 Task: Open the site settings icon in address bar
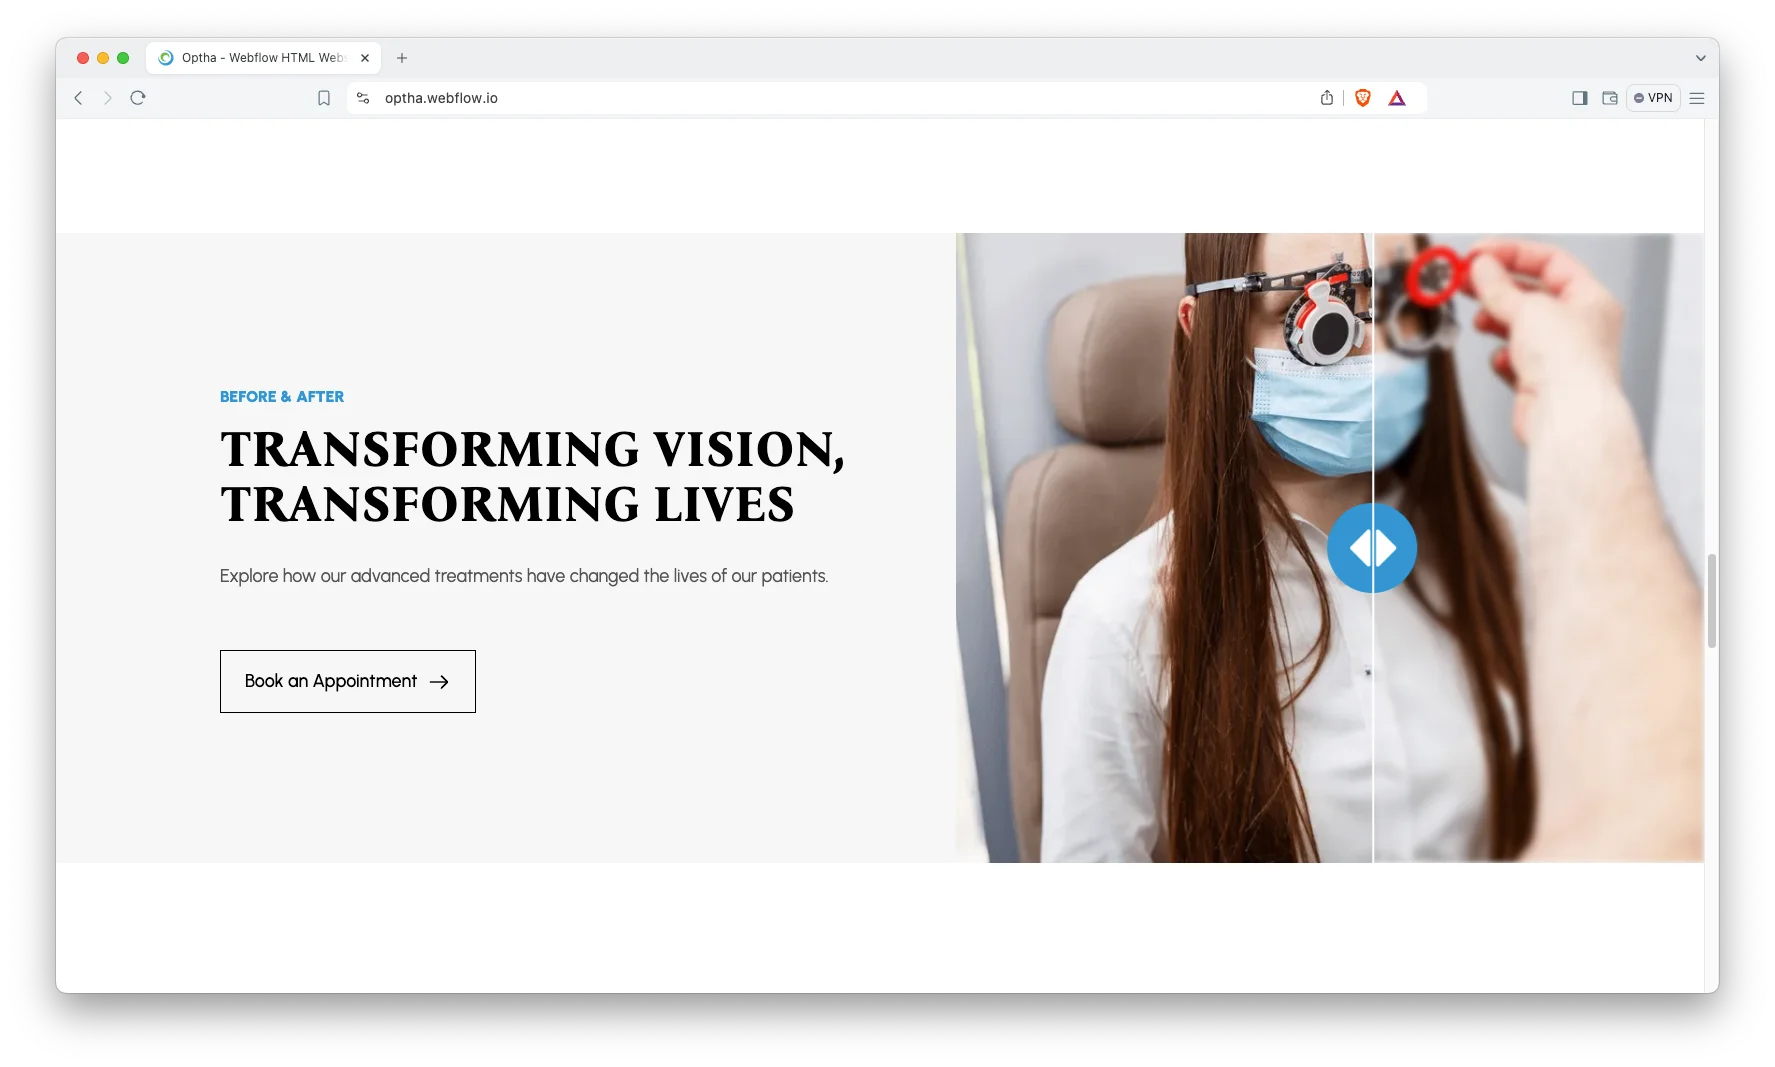[x=363, y=98]
